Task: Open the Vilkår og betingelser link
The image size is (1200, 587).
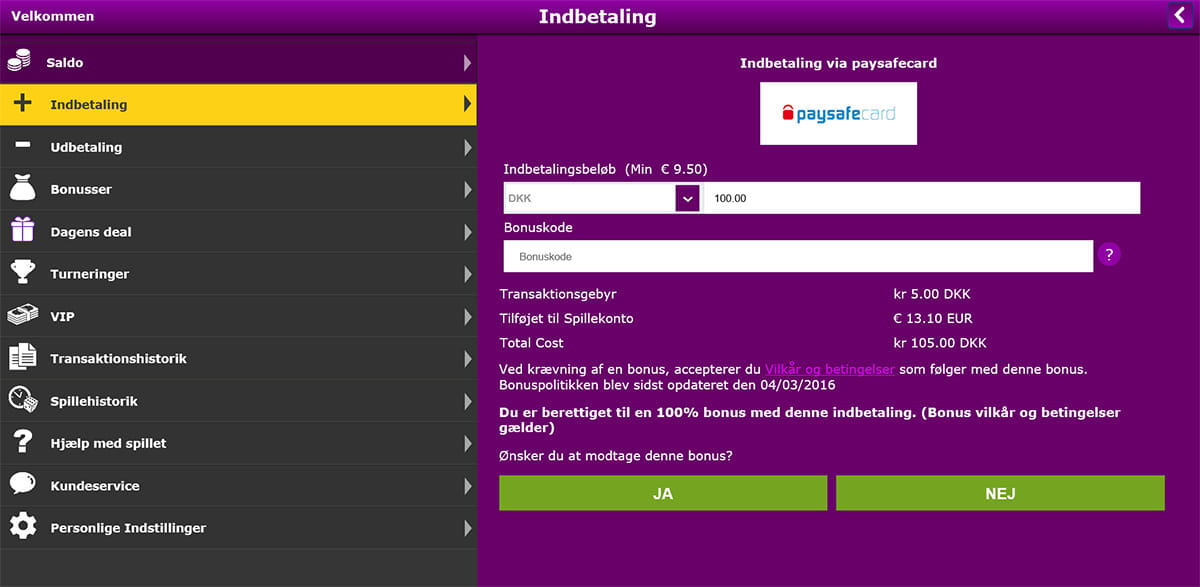Action: [x=830, y=369]
